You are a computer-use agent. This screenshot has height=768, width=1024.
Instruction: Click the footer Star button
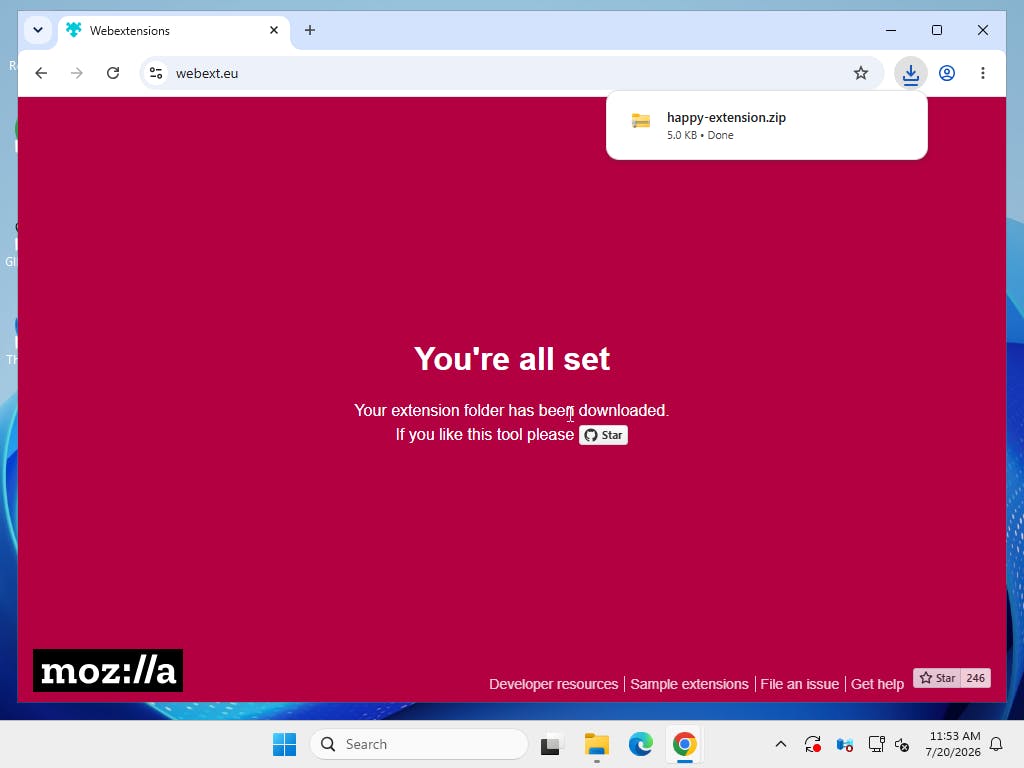pyautogui.click(x=937, y=678)
